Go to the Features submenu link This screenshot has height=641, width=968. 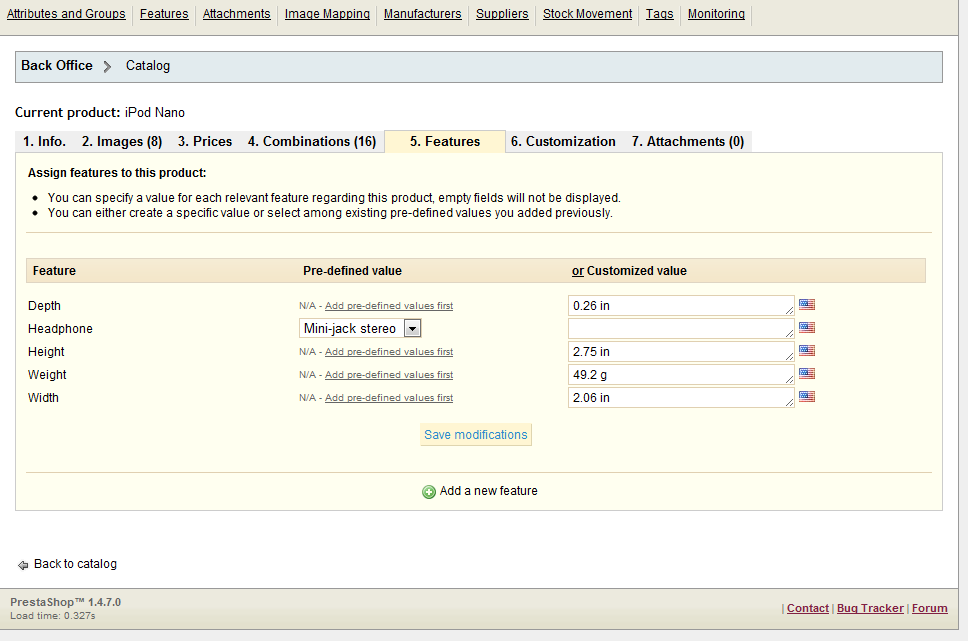[x=164, y=14]
